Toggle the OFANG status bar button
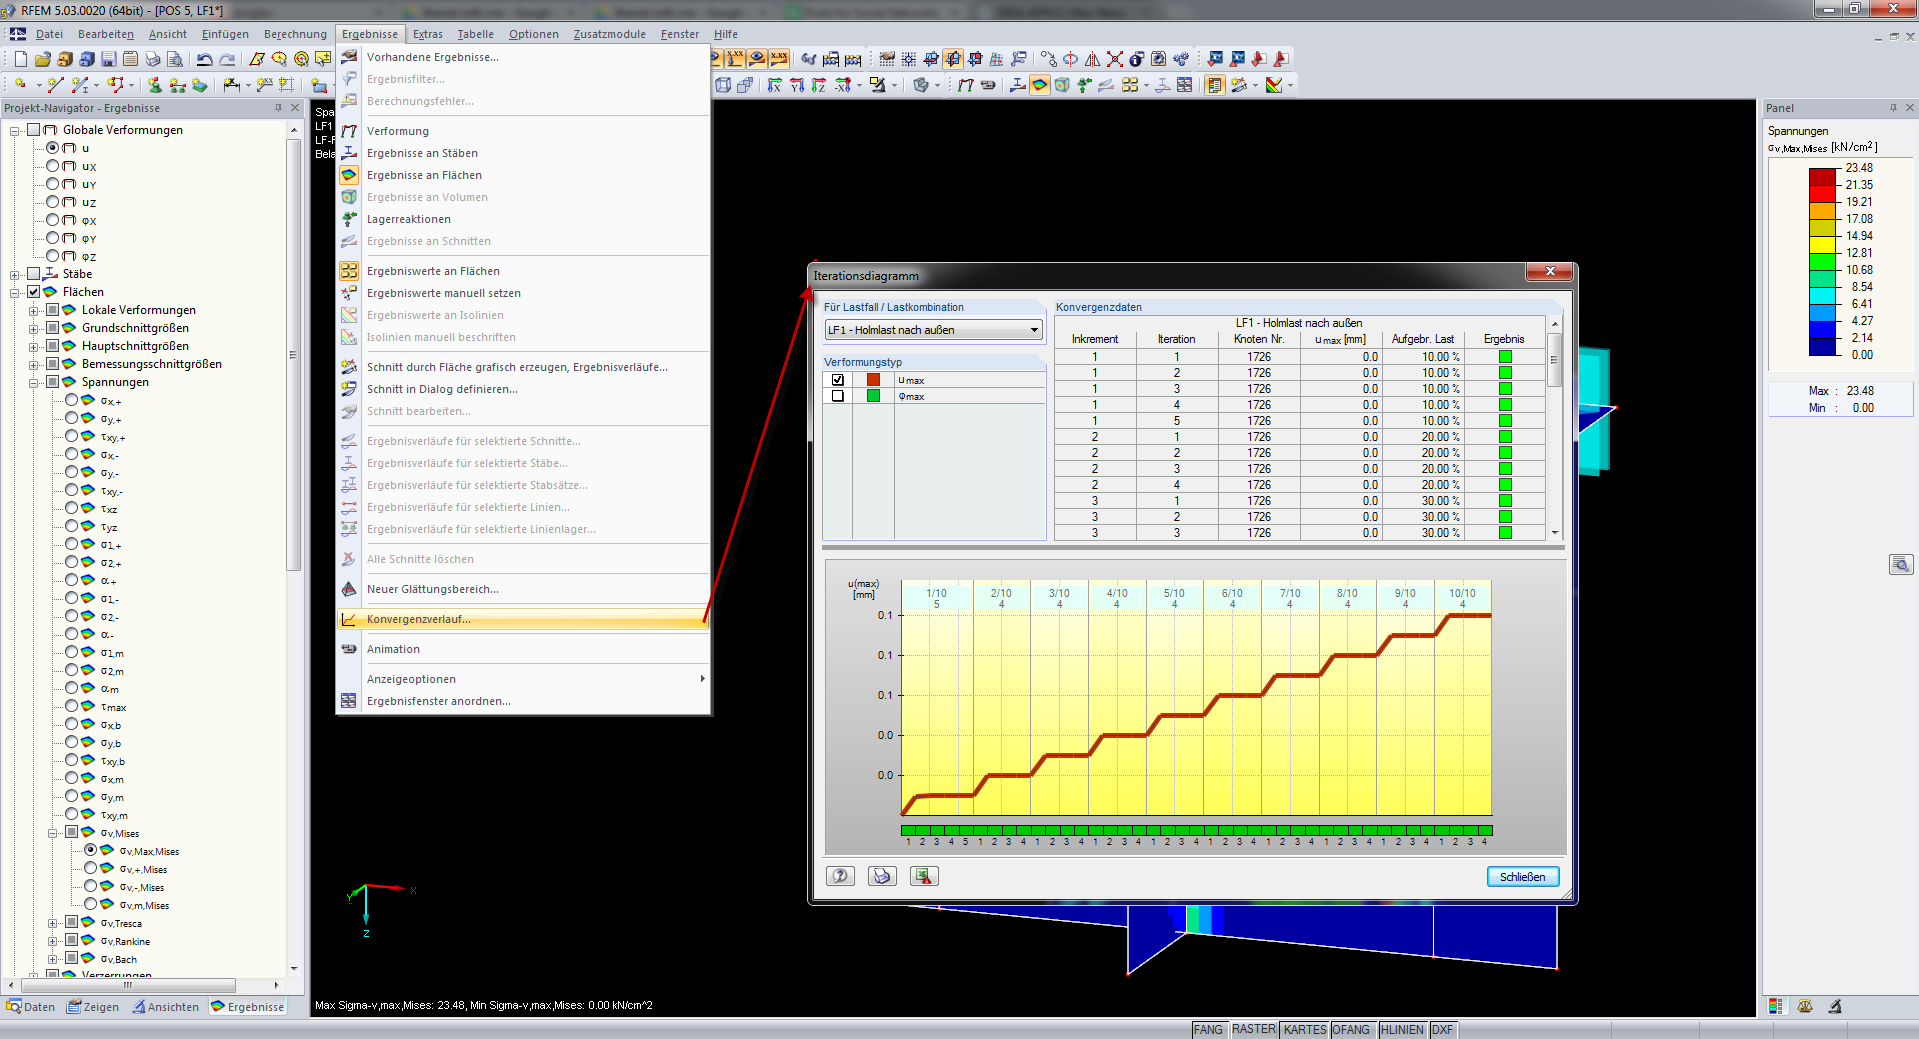 (1351, 1030)
